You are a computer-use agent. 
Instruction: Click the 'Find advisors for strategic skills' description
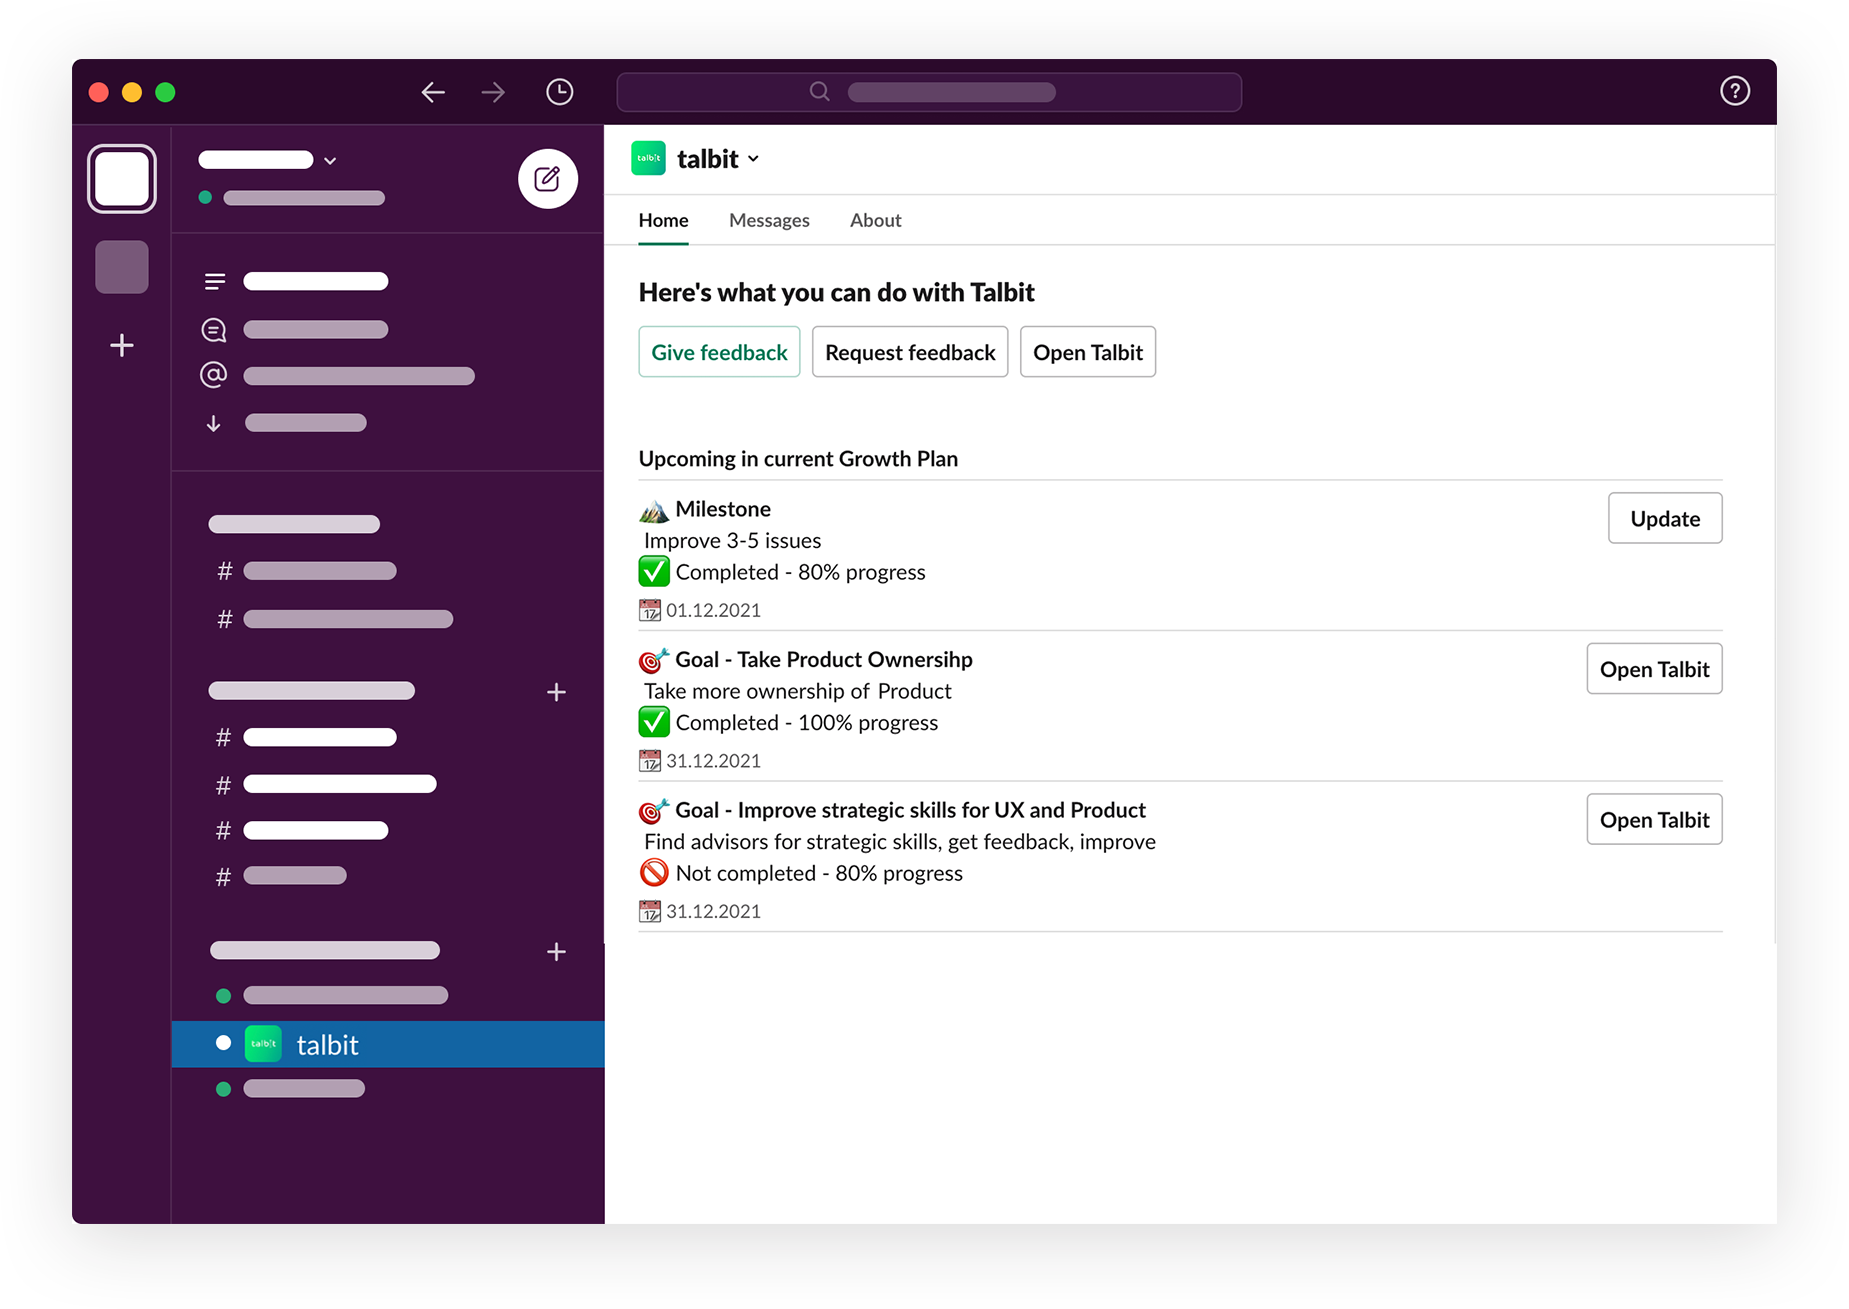900,842
